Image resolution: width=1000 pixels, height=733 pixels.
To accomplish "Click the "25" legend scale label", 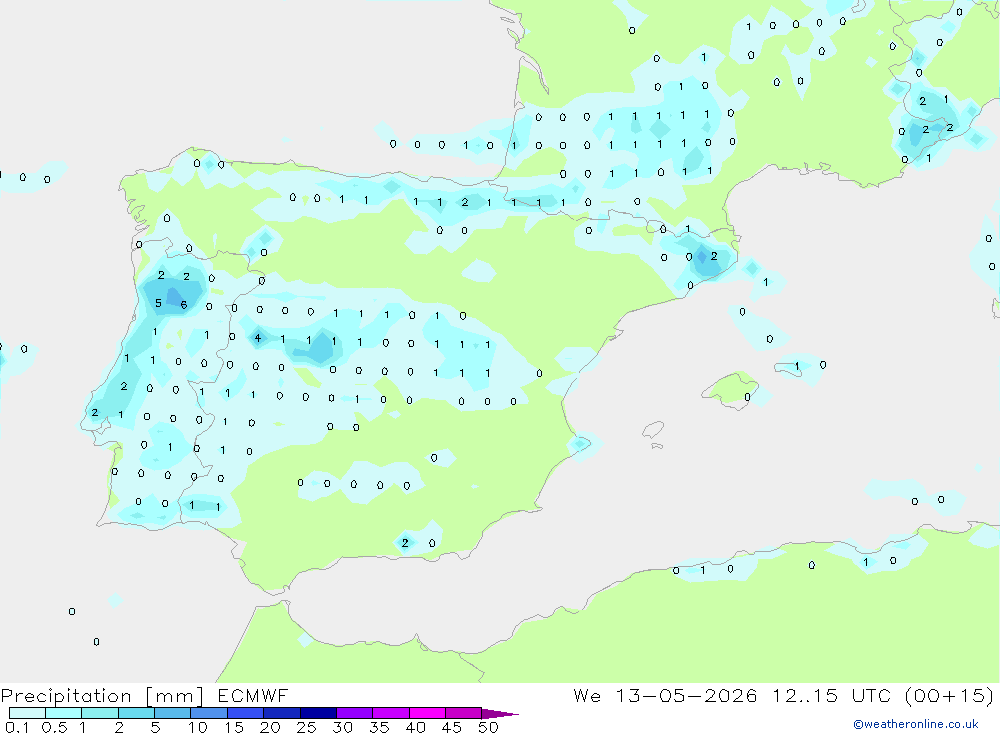I will (306, 727).
